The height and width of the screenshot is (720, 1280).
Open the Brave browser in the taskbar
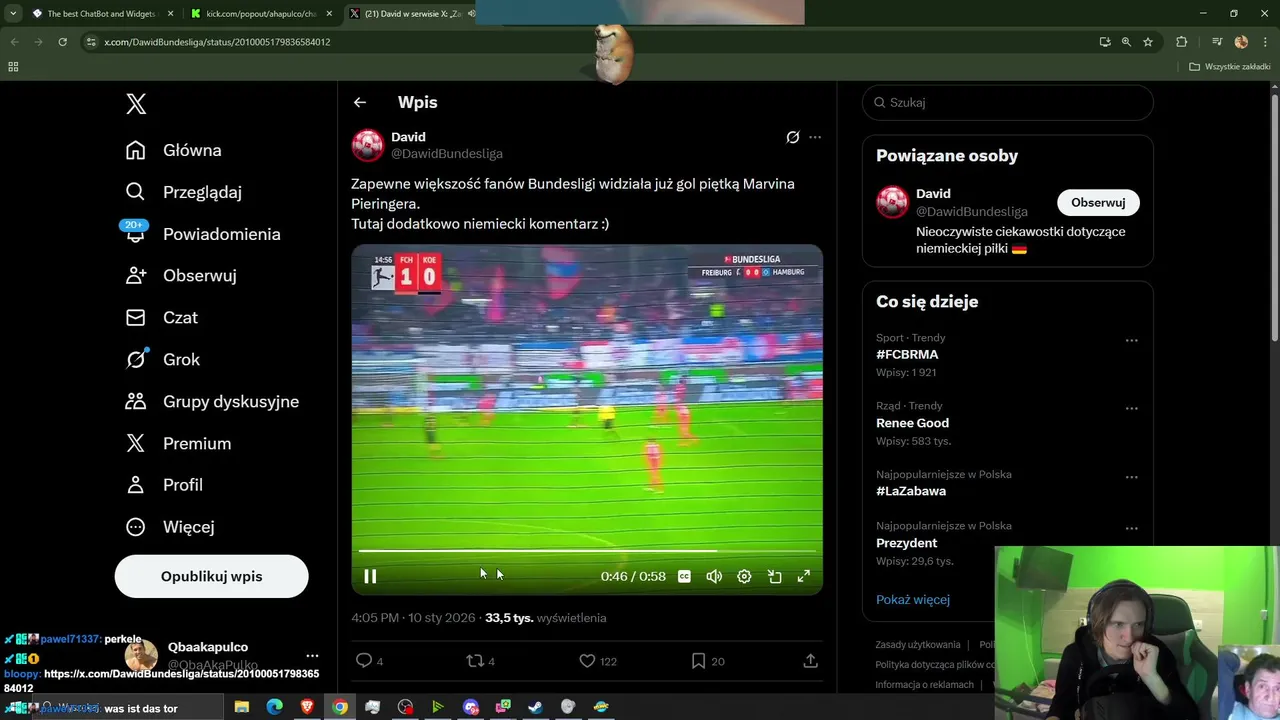coord(307,707)
